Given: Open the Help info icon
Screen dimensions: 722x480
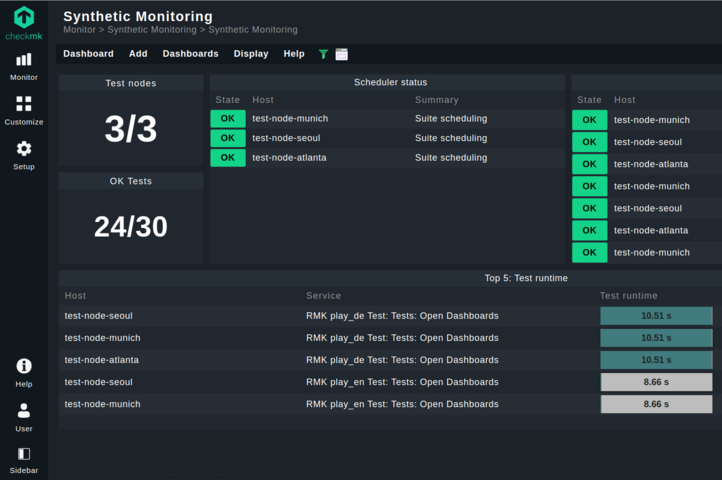Looking at the screenshot, I should (x=24, y=367).
